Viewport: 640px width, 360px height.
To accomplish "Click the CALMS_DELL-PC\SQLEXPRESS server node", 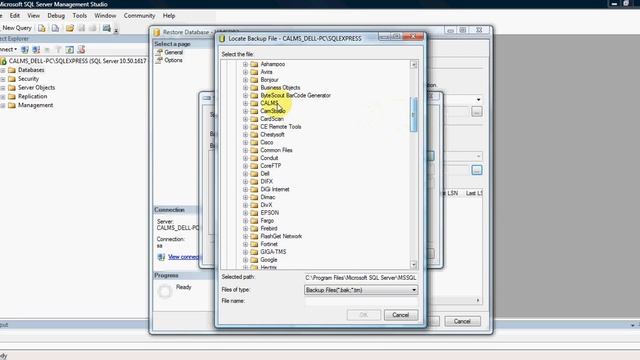I will 77,61.
